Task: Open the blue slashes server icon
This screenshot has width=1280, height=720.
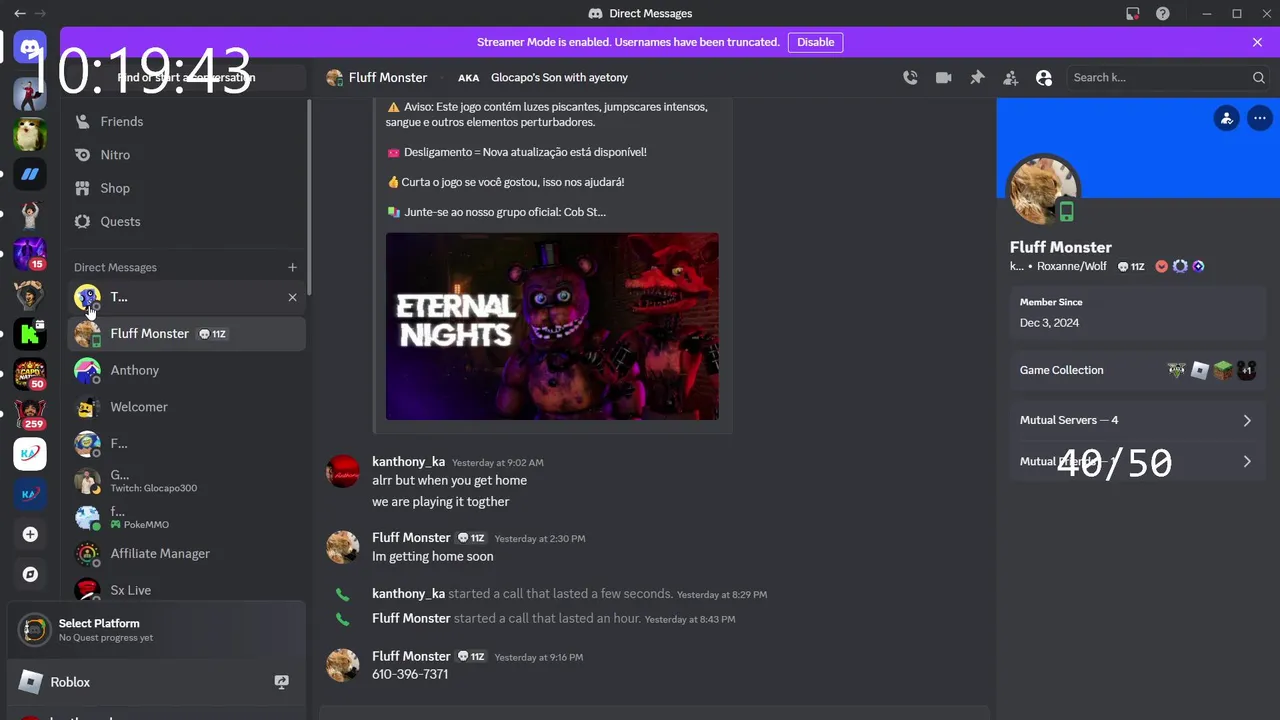Action: [30, 174]
